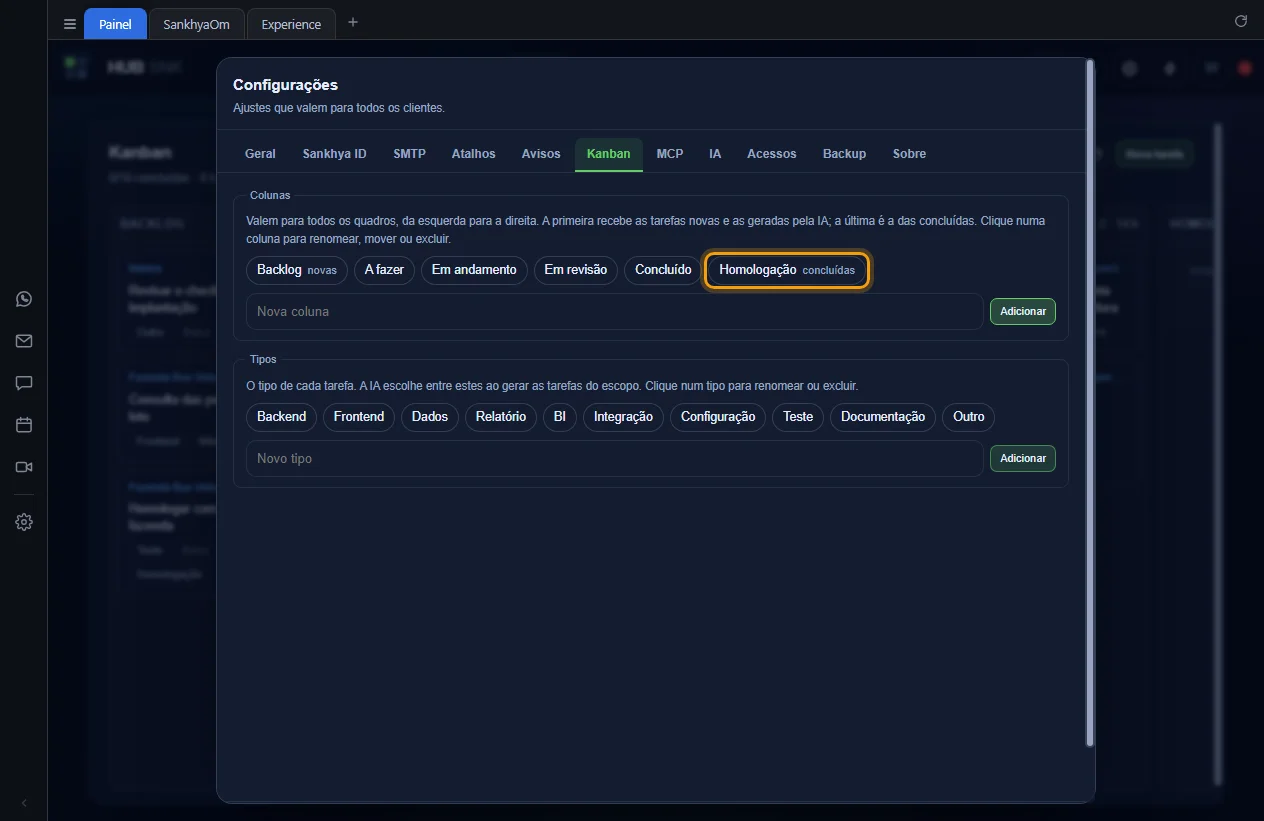The width and height of the screenshot is (1264, 821).
Task: Select the Documentação type chip
Action: (883, 417)
